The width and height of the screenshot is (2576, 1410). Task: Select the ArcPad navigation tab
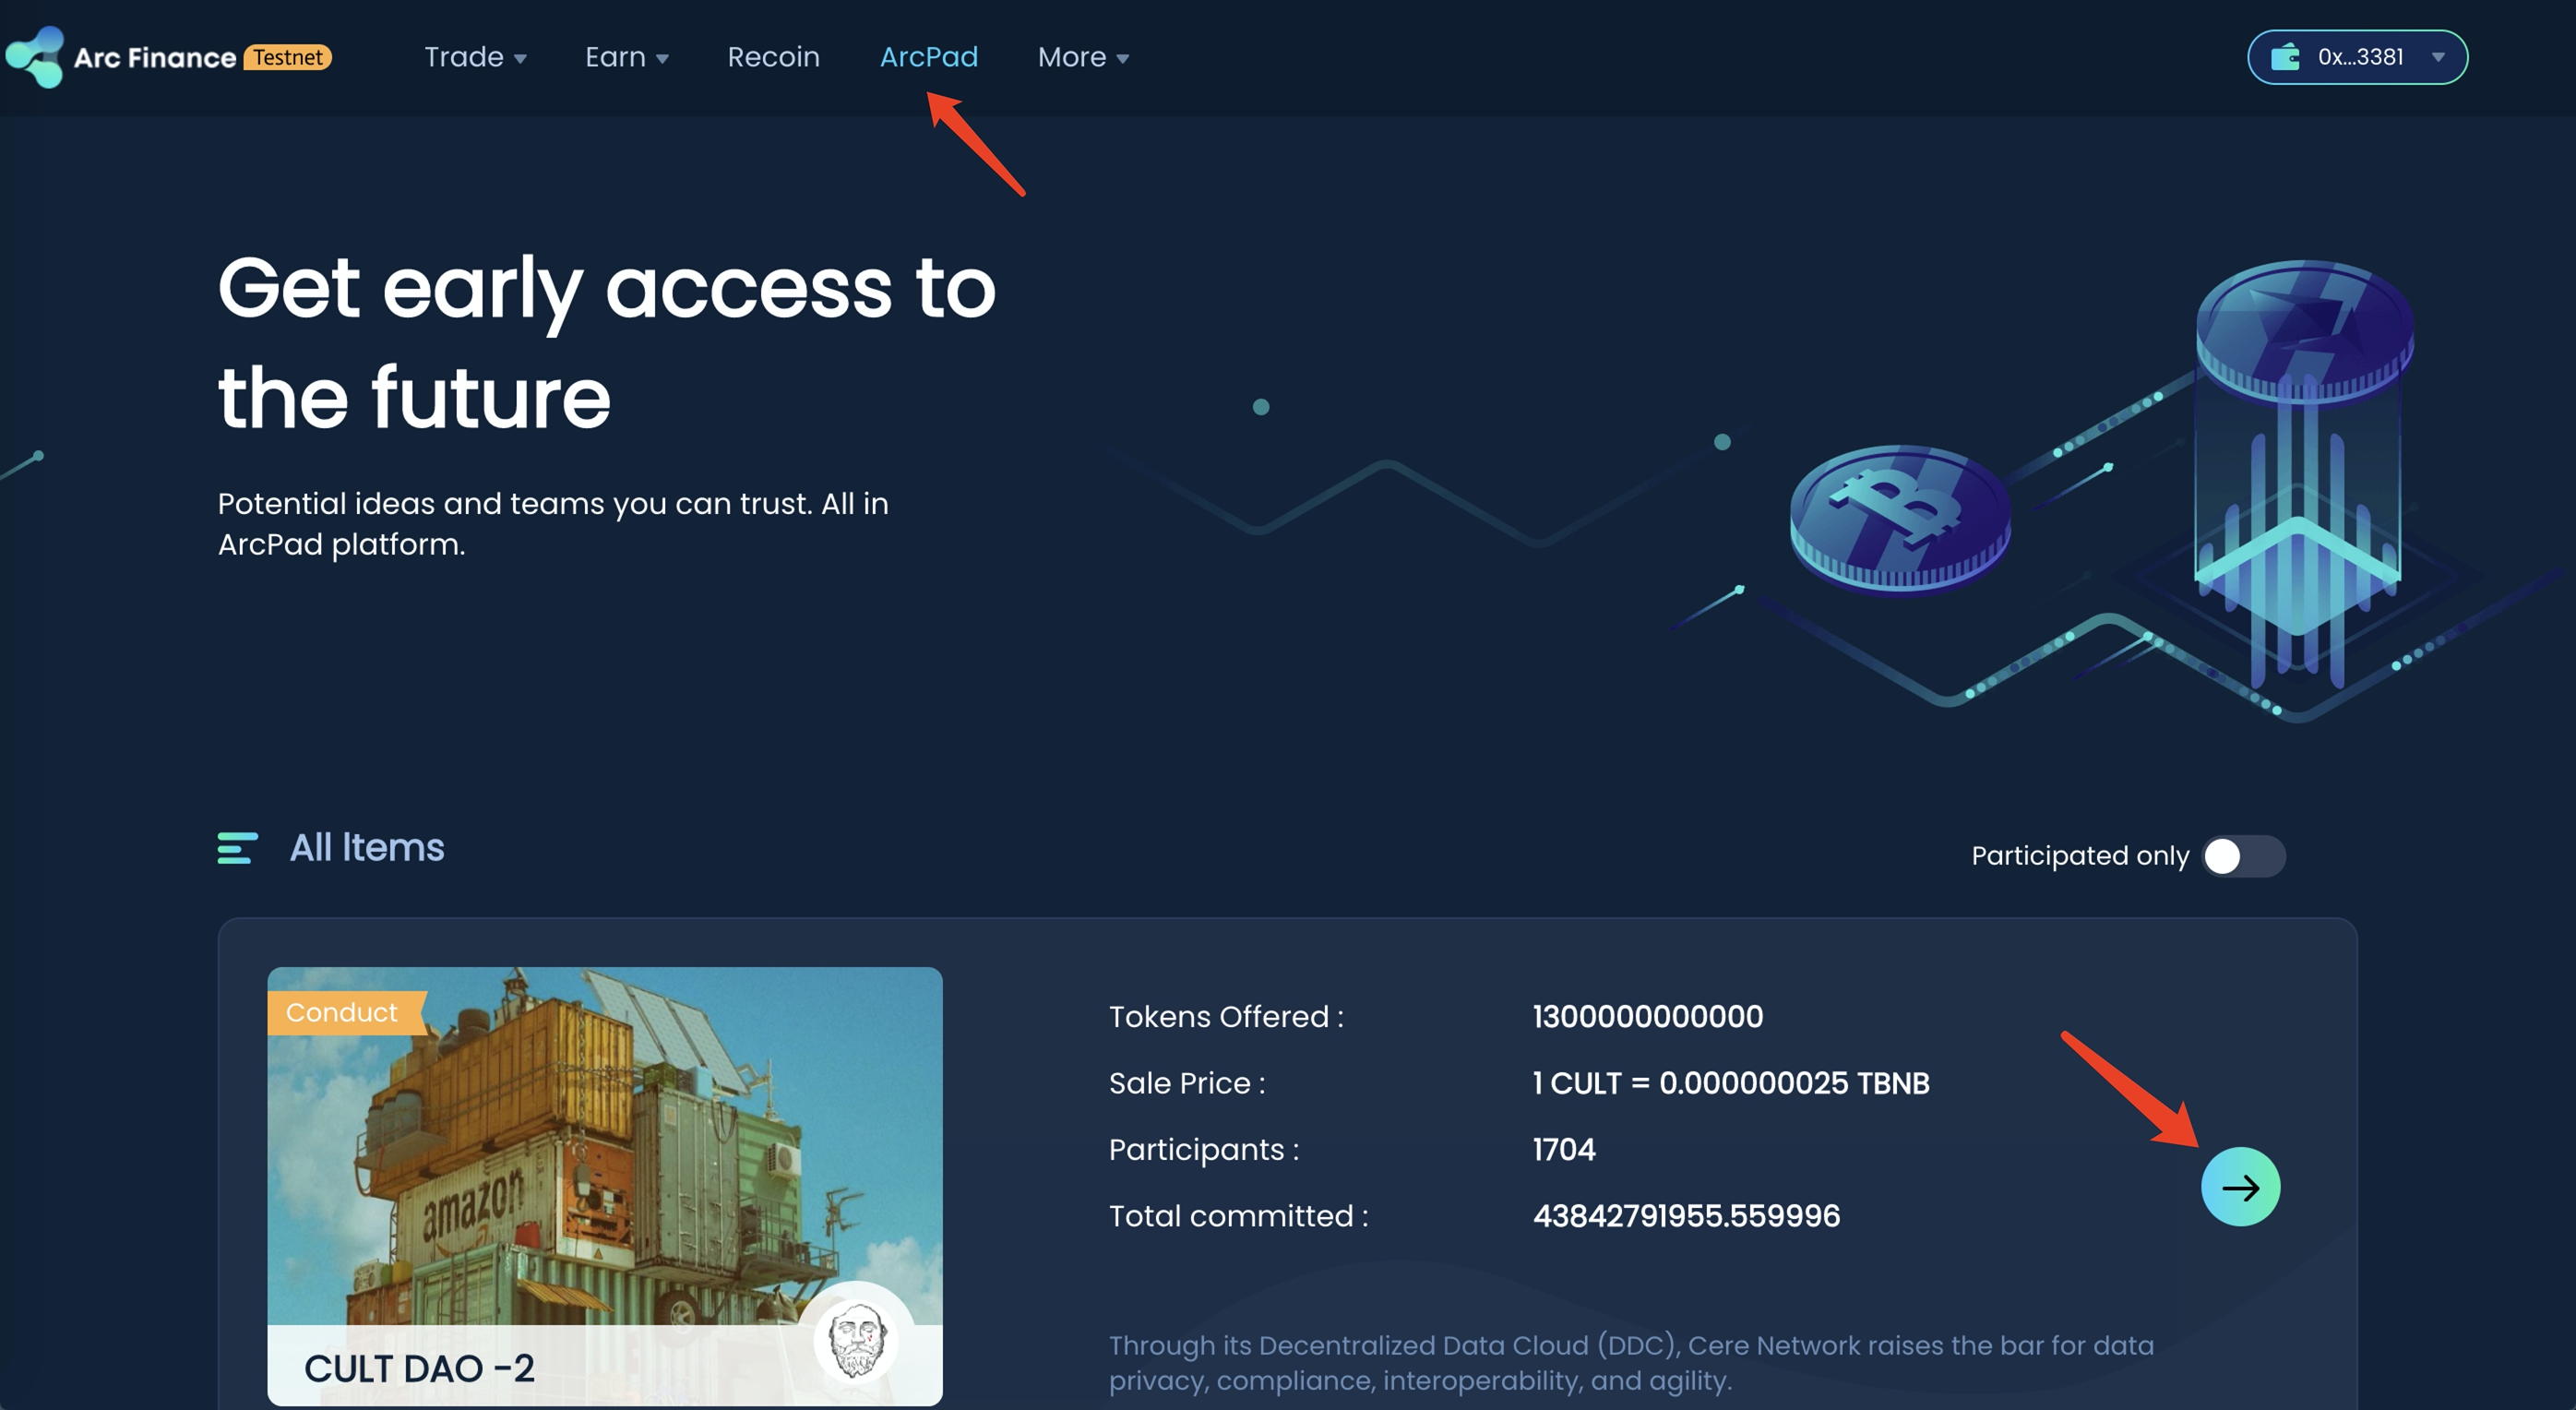click(928, 57)
